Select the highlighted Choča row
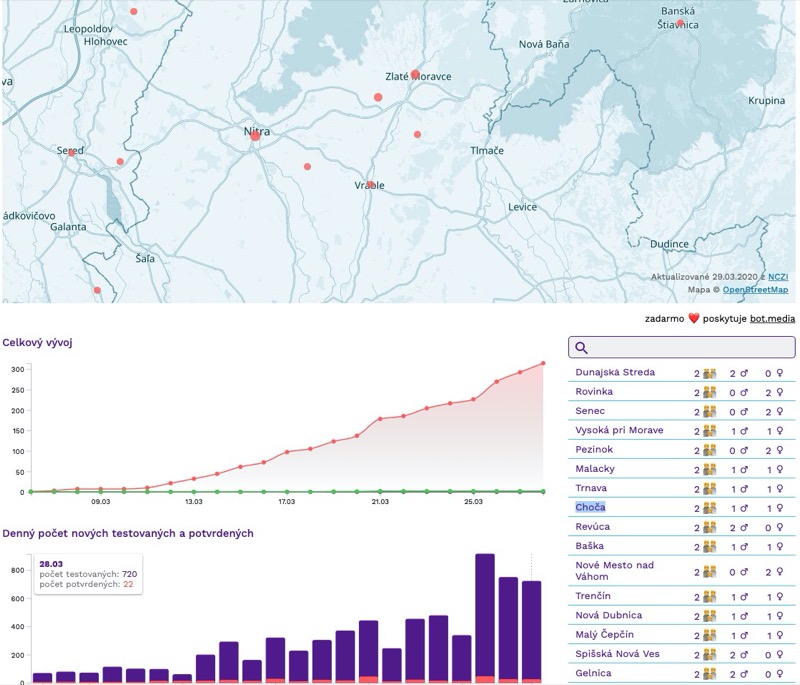The image size is (800, 685). tap(591, 507)
